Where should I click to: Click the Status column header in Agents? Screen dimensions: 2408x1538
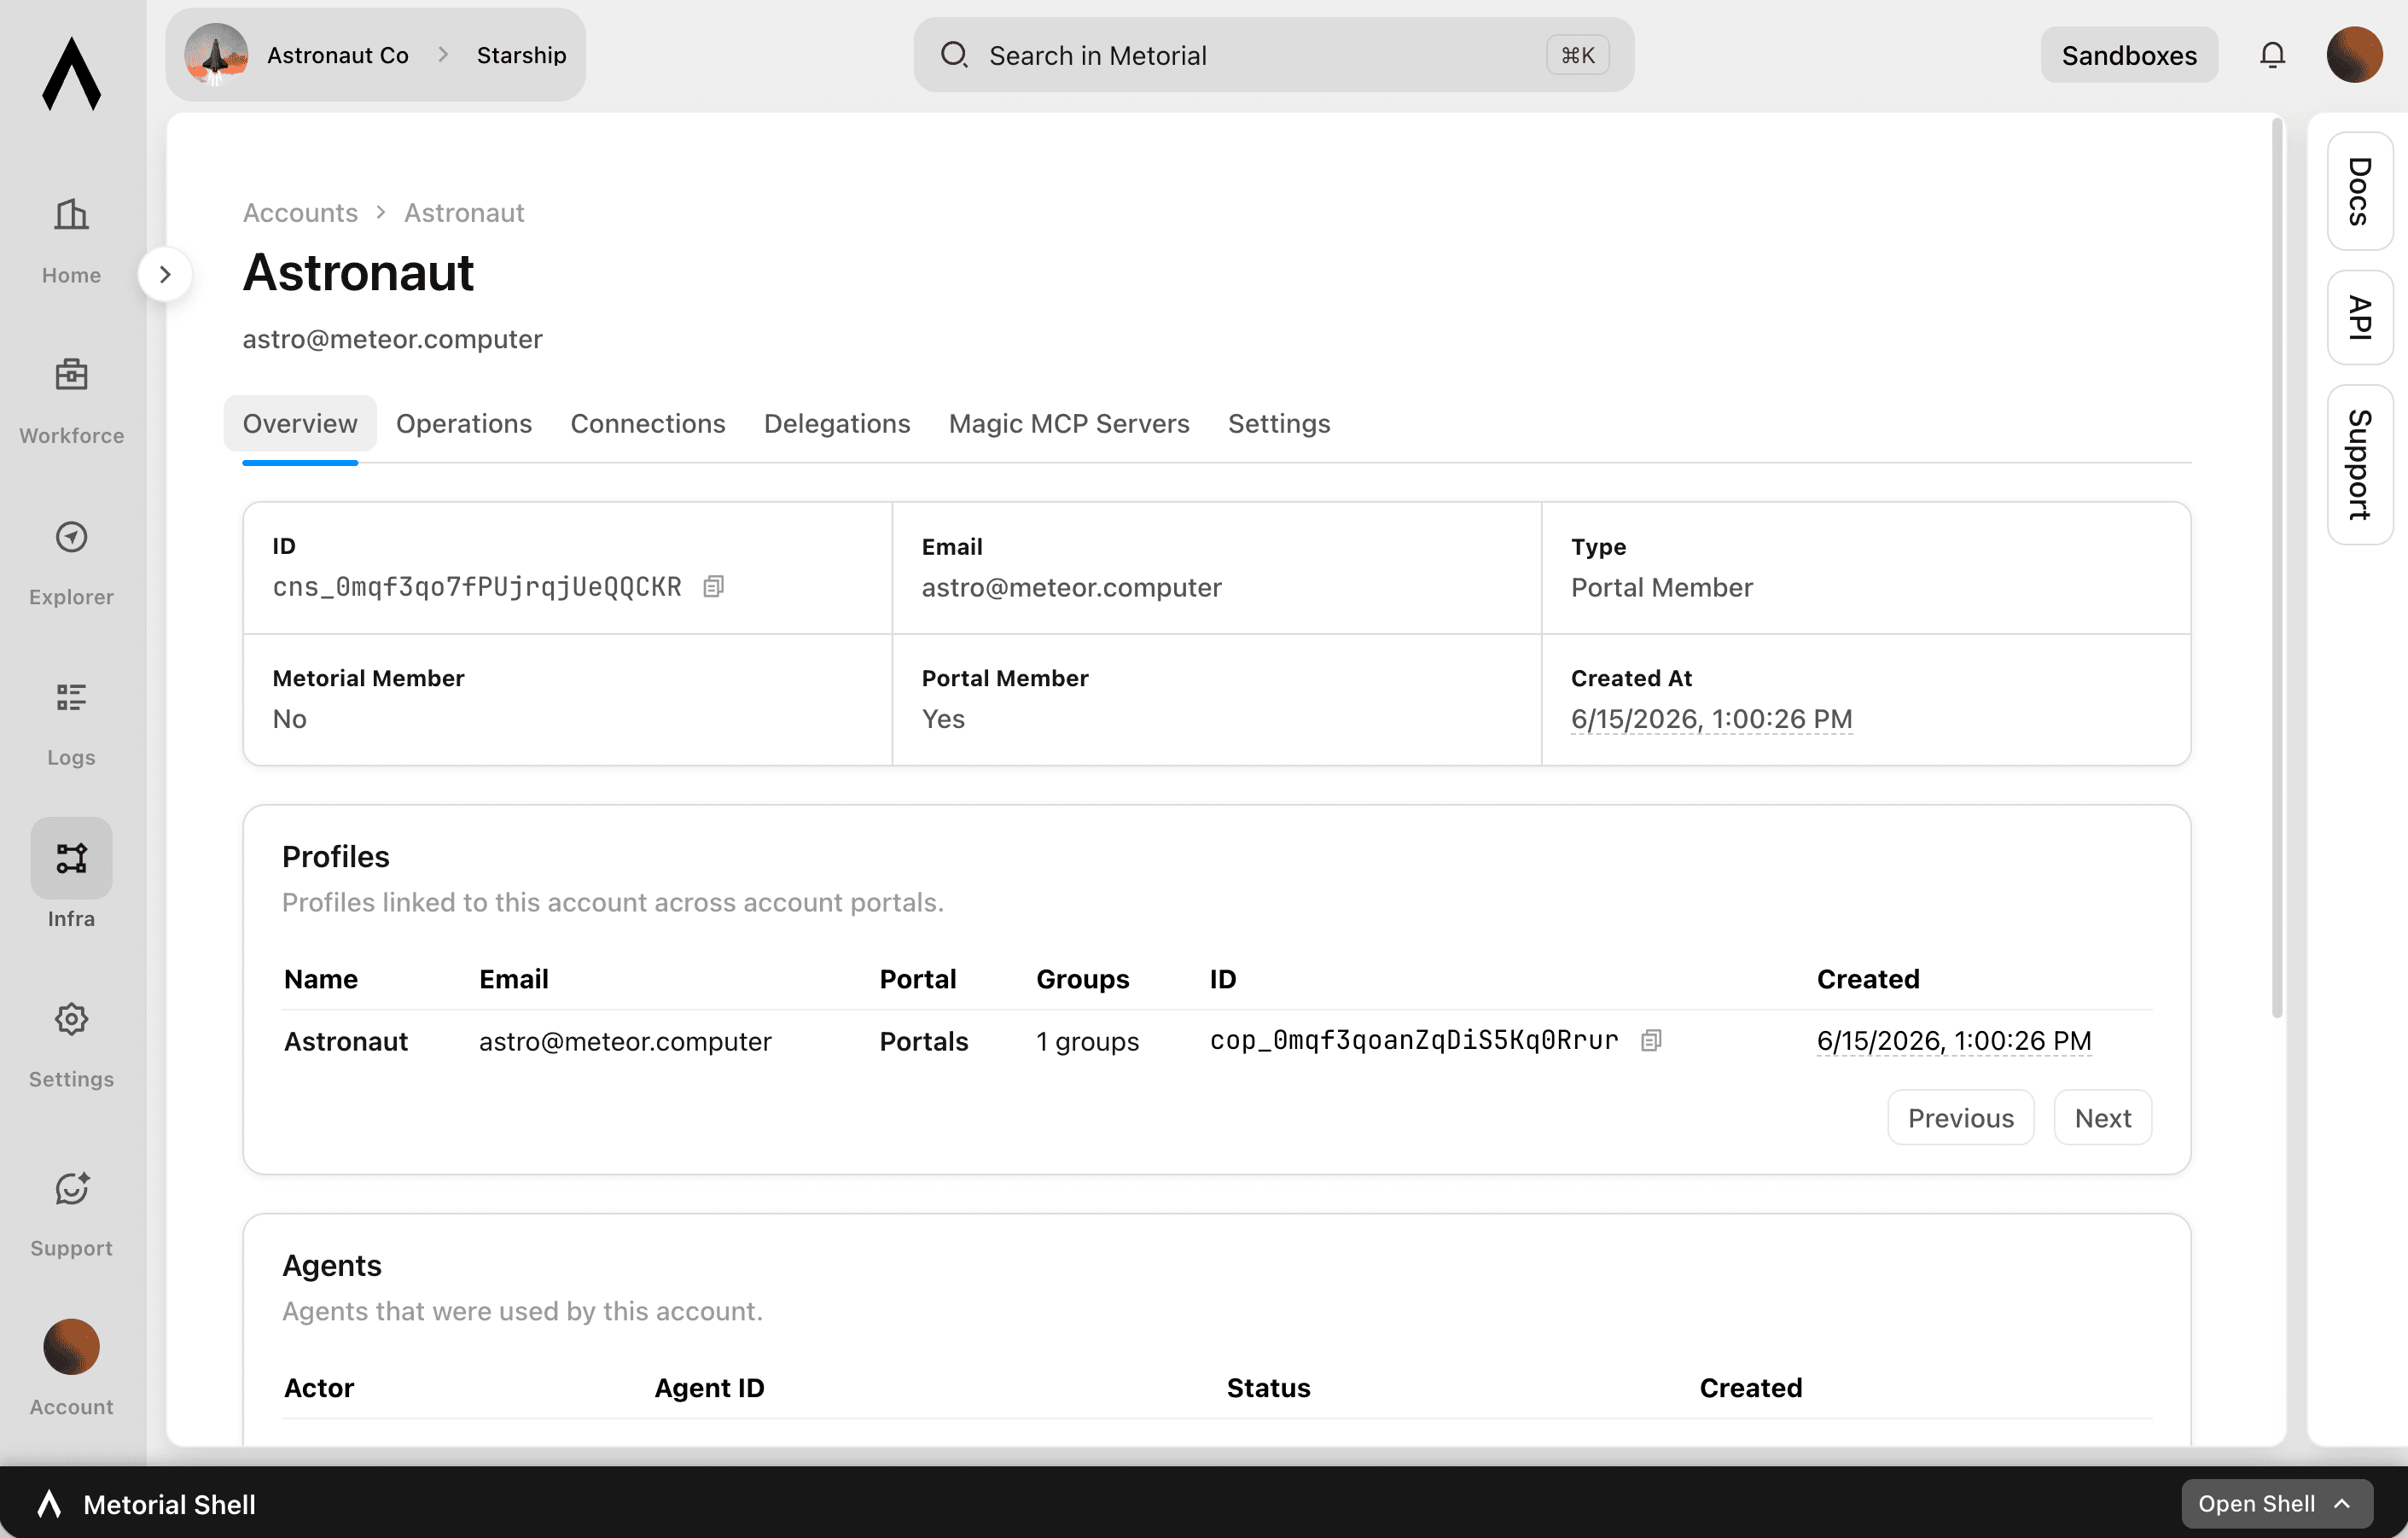click(1268, 1387)
